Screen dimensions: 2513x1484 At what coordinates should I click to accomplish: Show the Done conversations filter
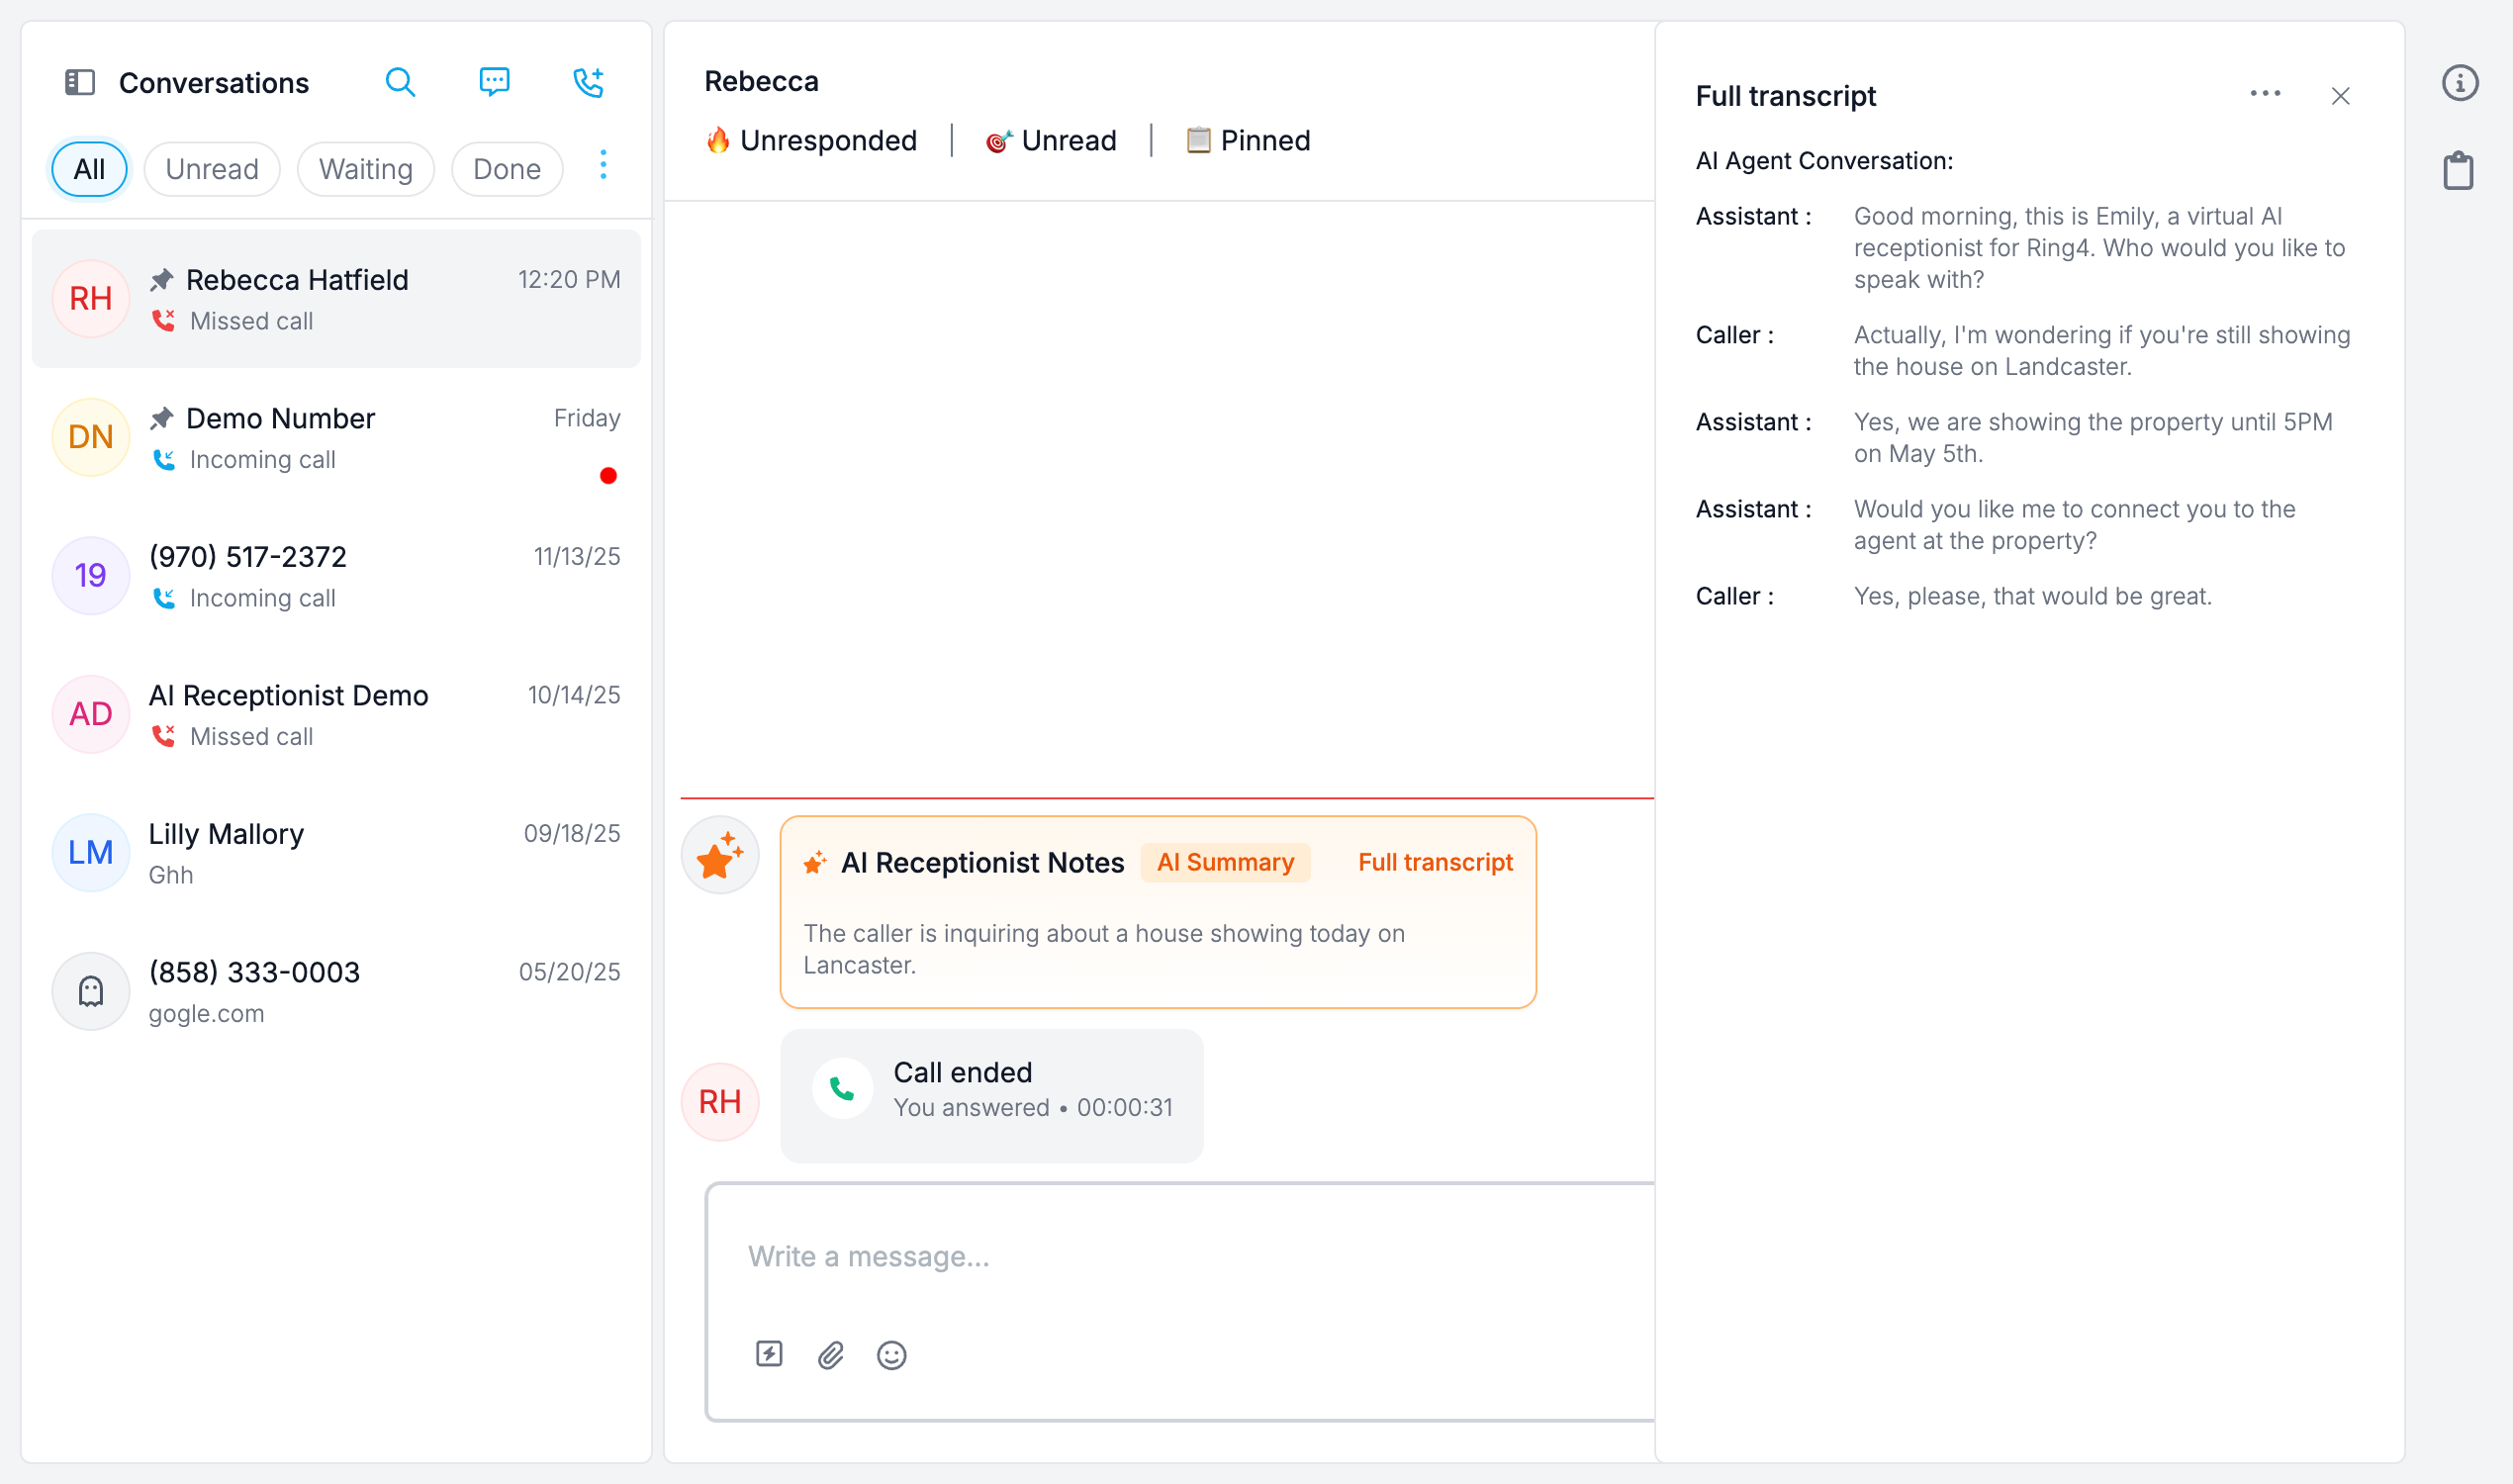coord(506,169)
